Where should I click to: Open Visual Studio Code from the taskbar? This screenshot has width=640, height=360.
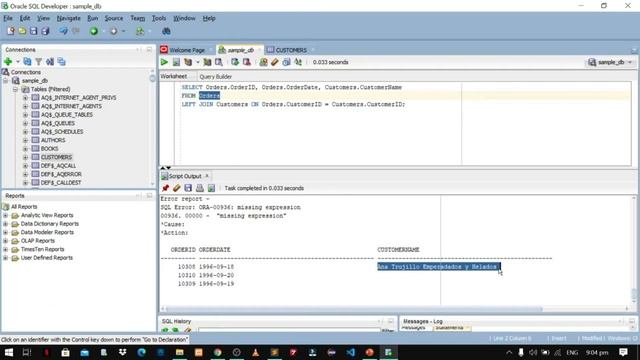point(350,352)
